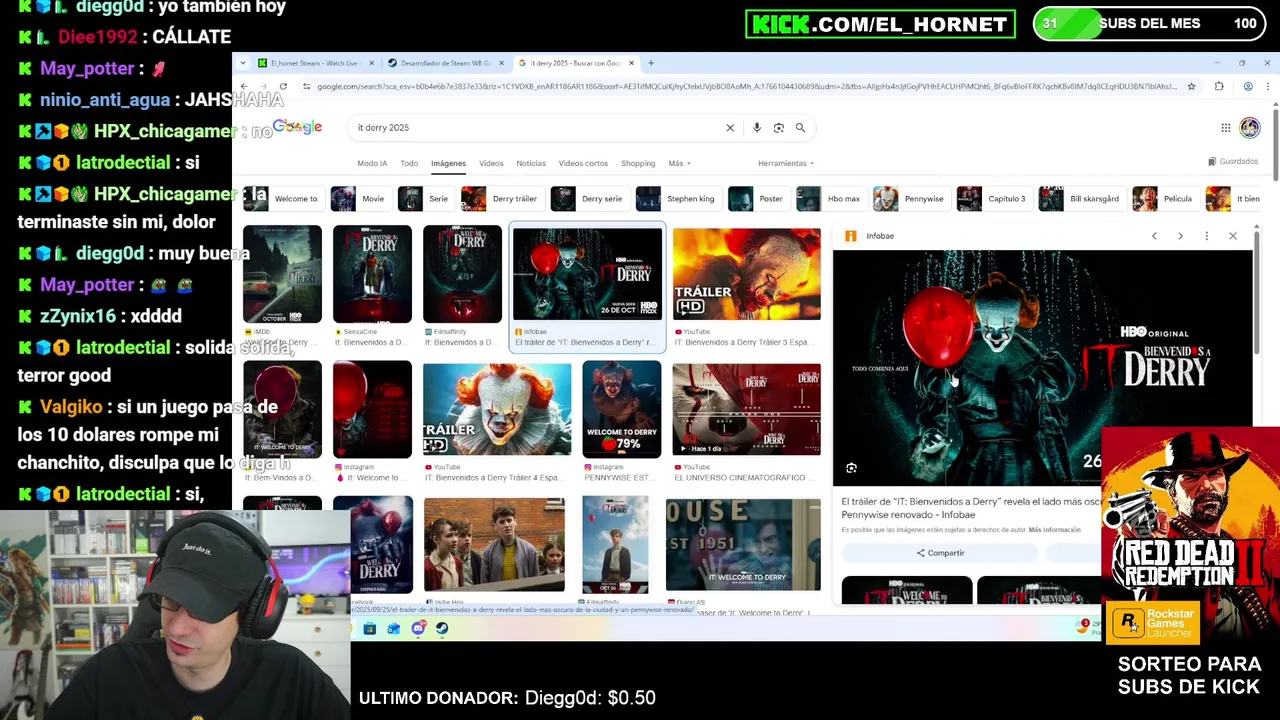Image resolution: width=1280 pixels, height=720 pixels.
Task: Open the 'El tráiler de IT: Bienvenidos a Derry' title link
Action: tap(970, 508)
